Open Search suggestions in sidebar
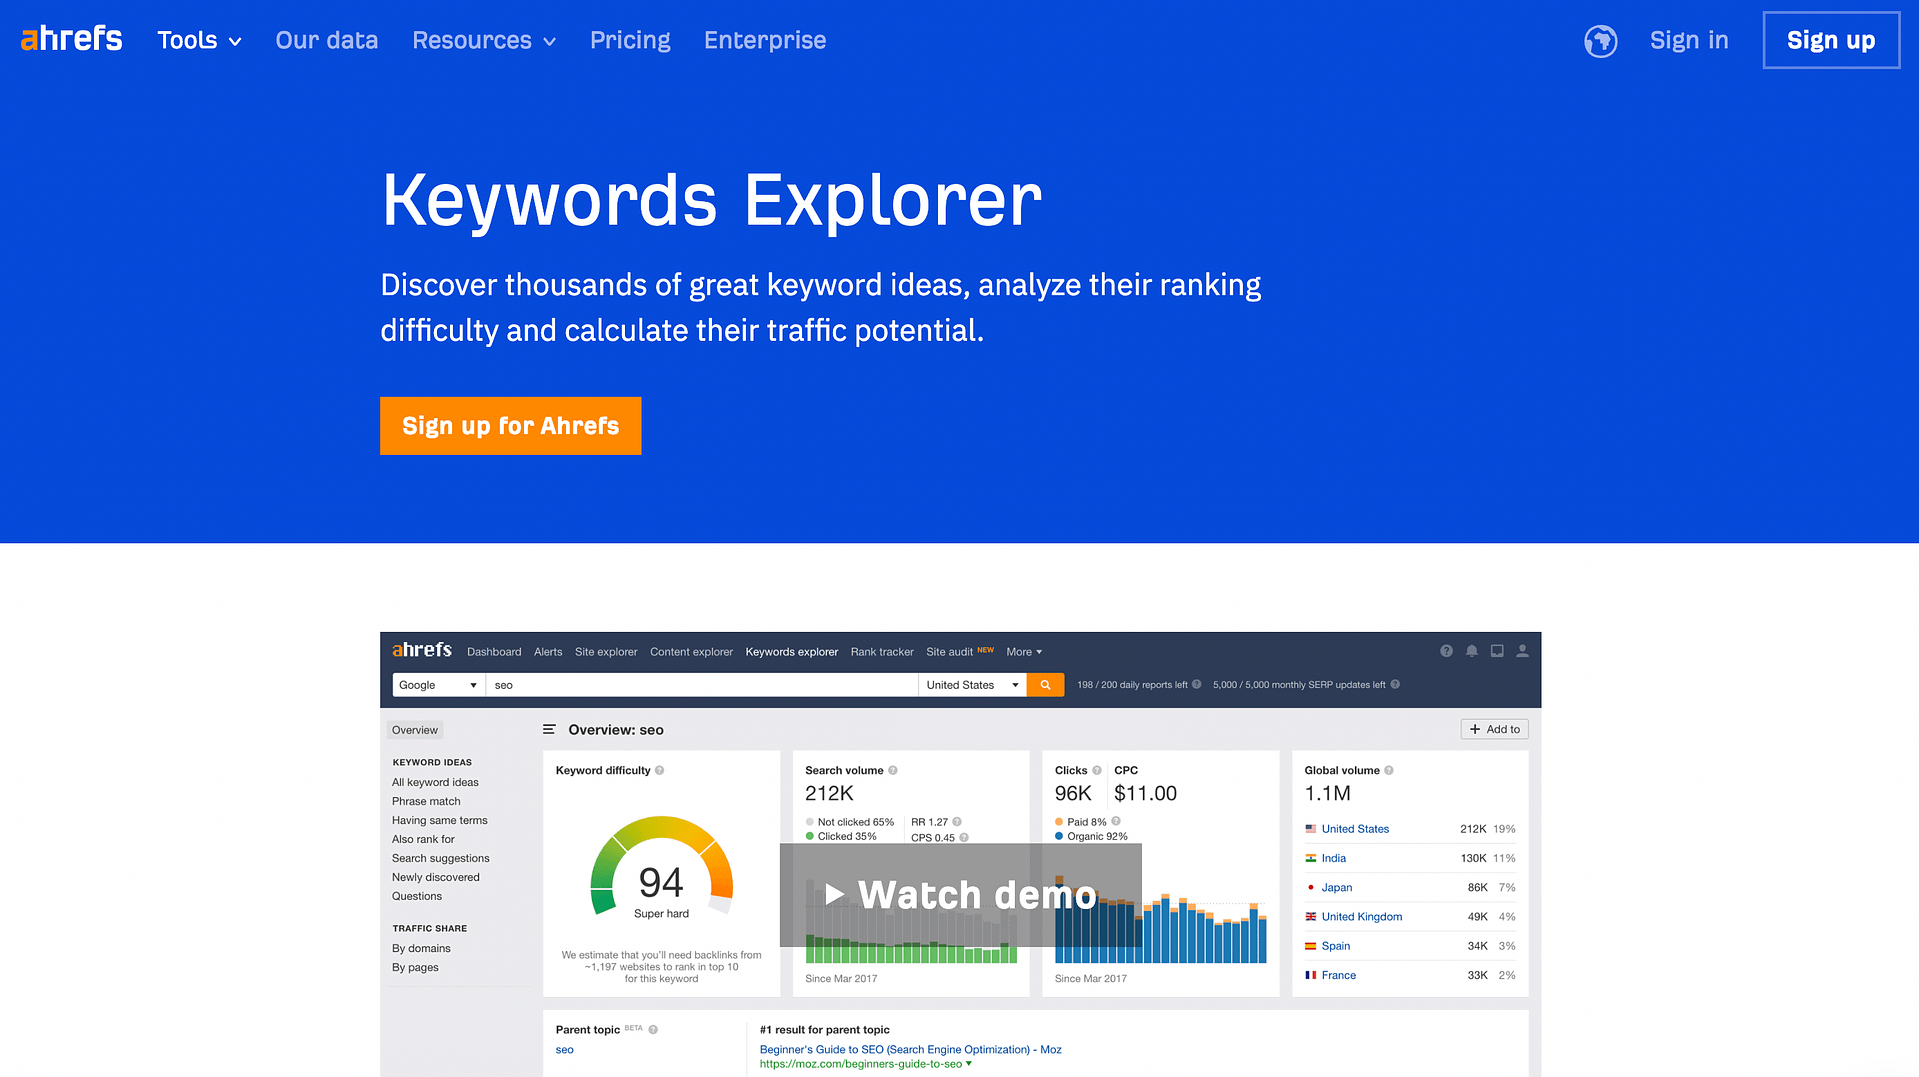This screenshot has height=1077, width=1919. (441, 859)
